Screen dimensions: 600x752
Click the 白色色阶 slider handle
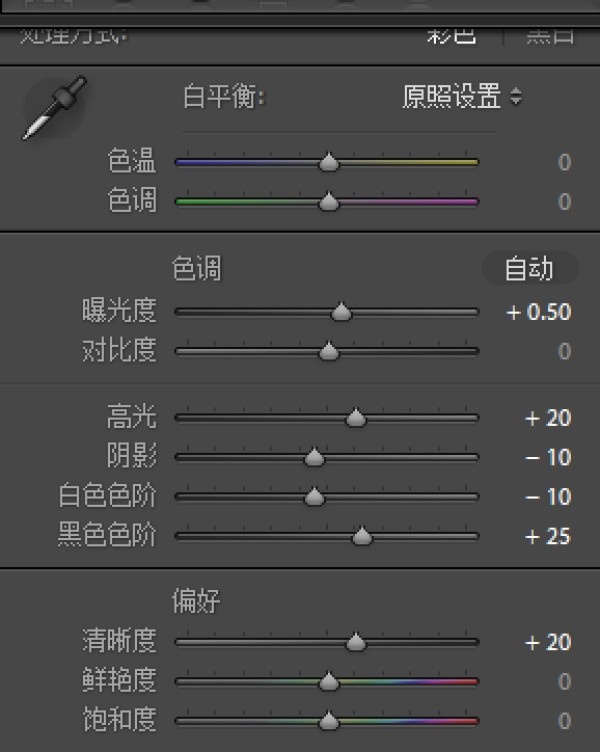tap(314, 497)
